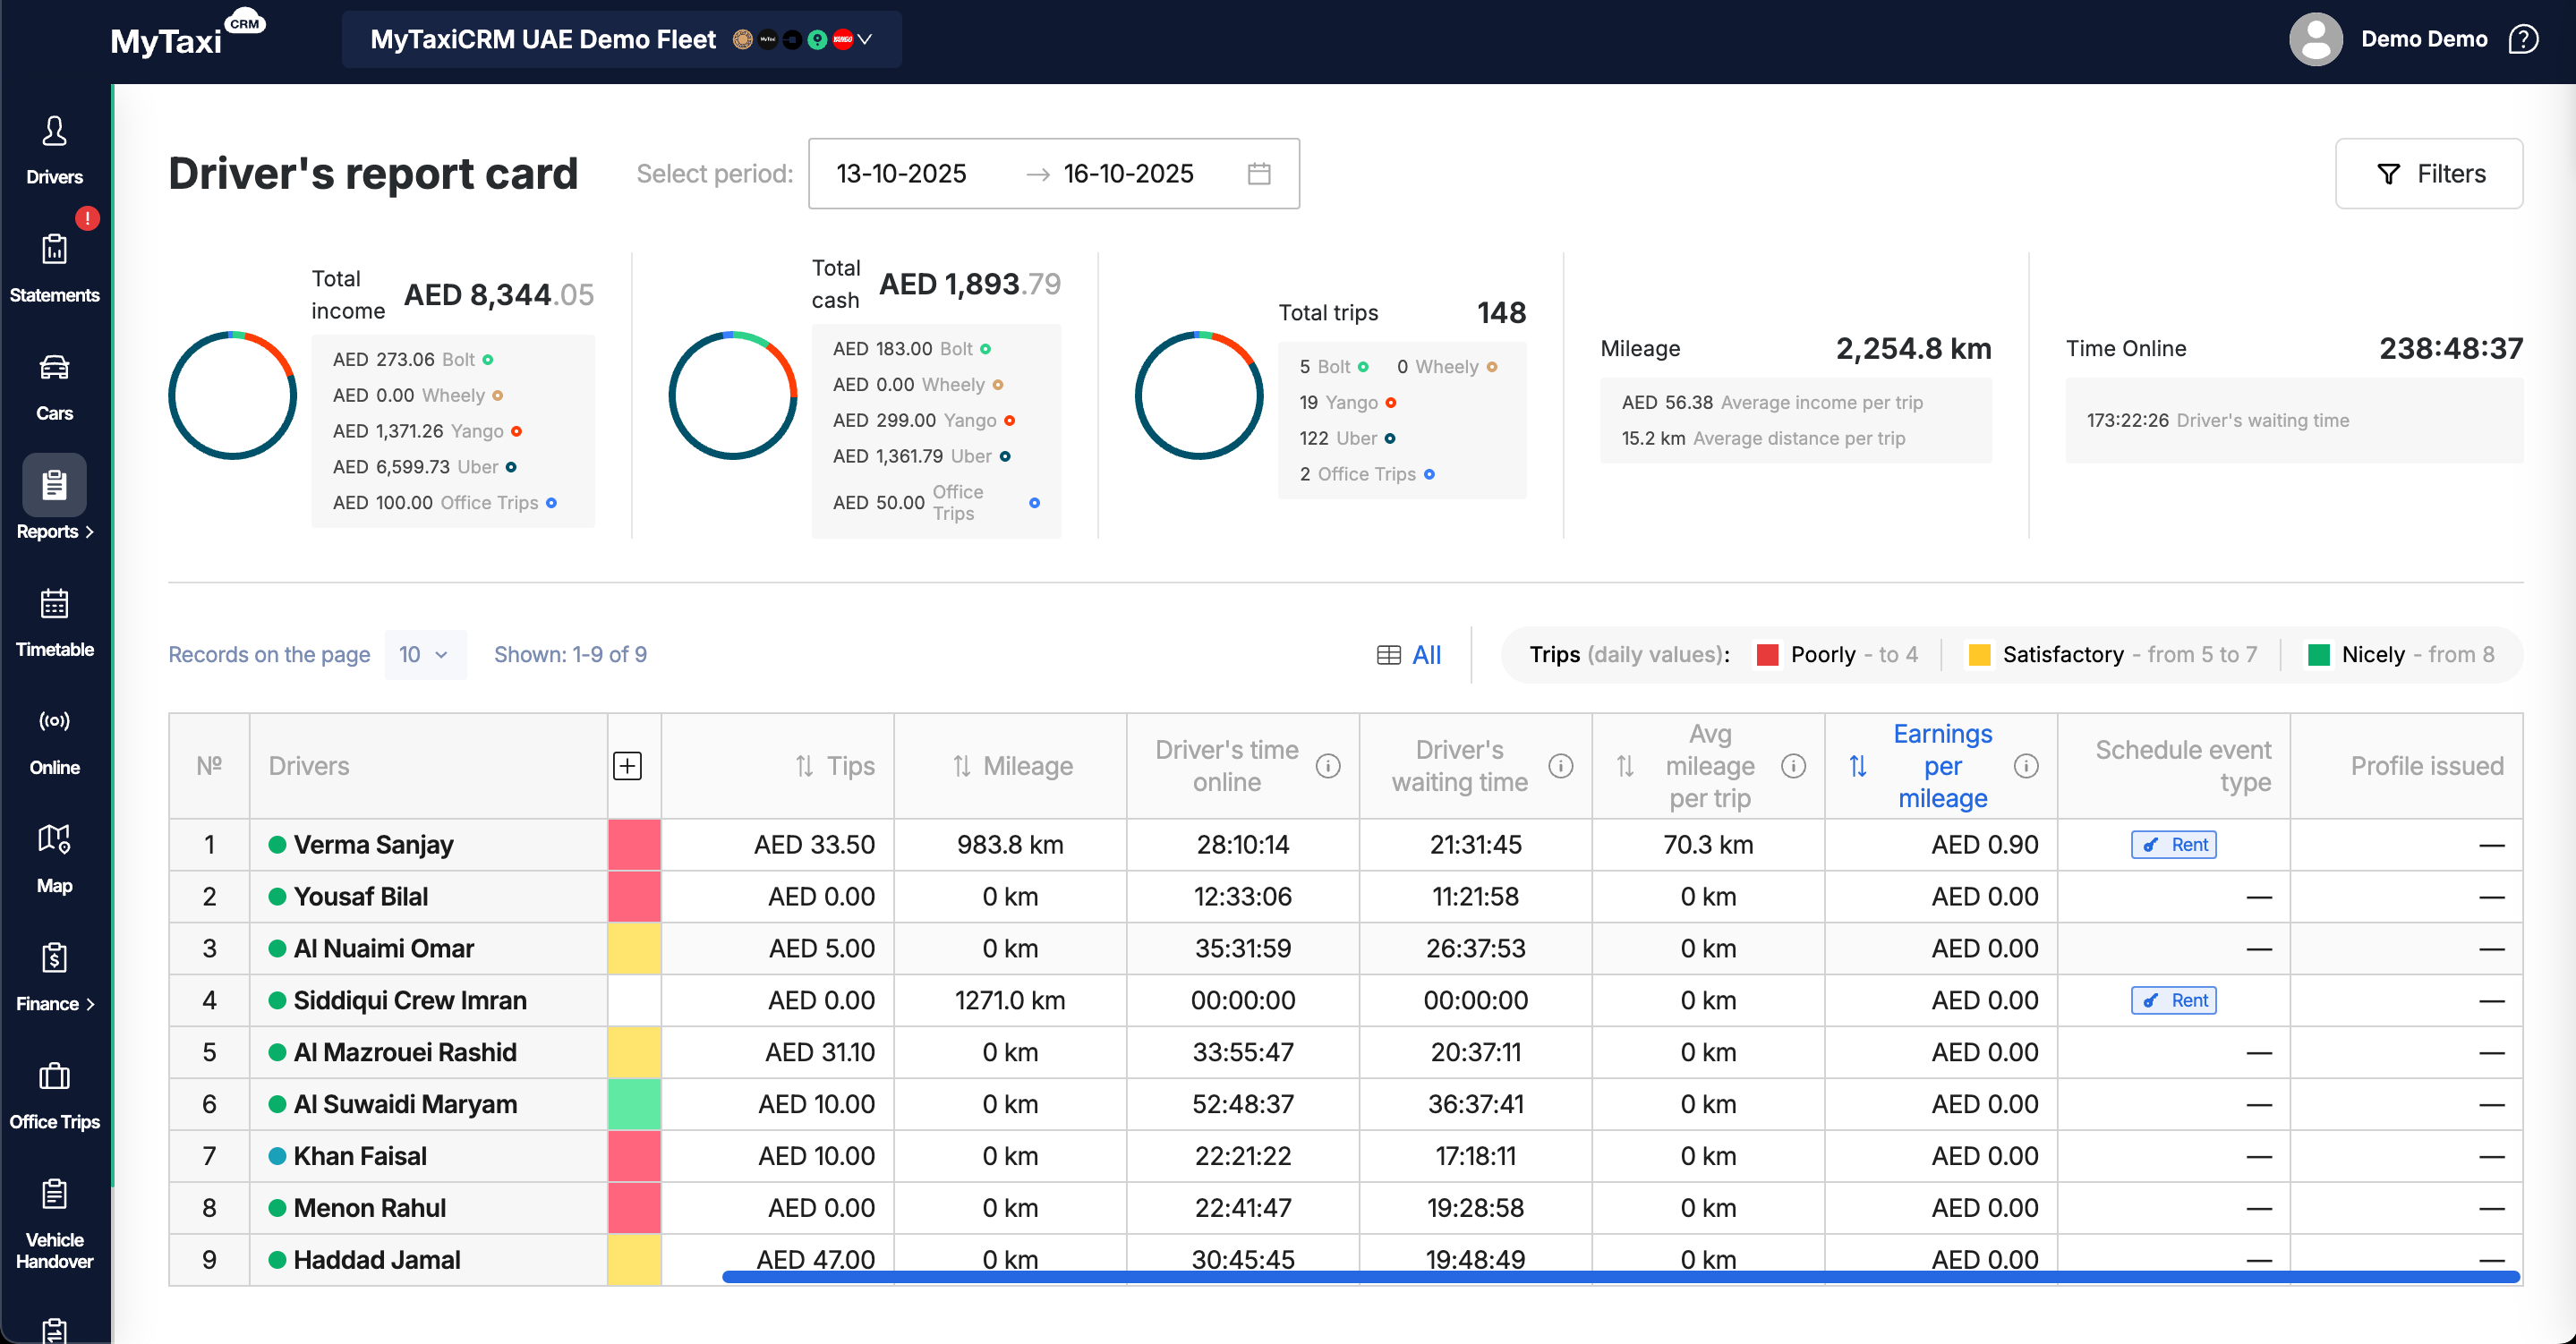Toggle sort on Earnings per mileage column
The image size is (2576, 1344).
coord(1857,766)
